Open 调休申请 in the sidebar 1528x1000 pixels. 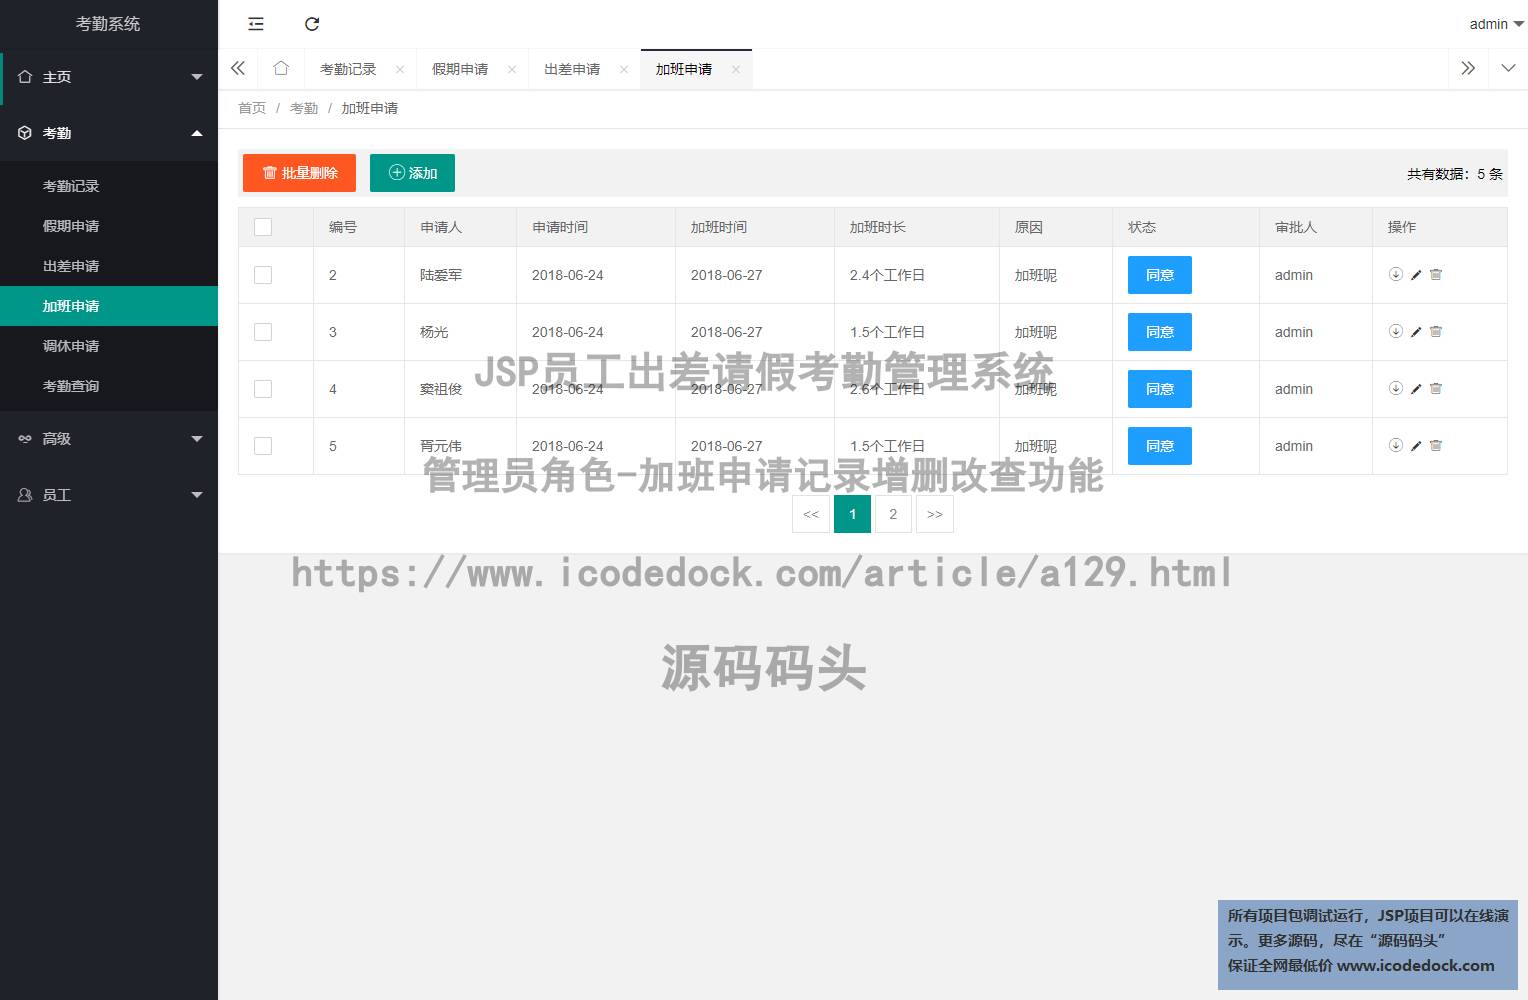point(109,346)
